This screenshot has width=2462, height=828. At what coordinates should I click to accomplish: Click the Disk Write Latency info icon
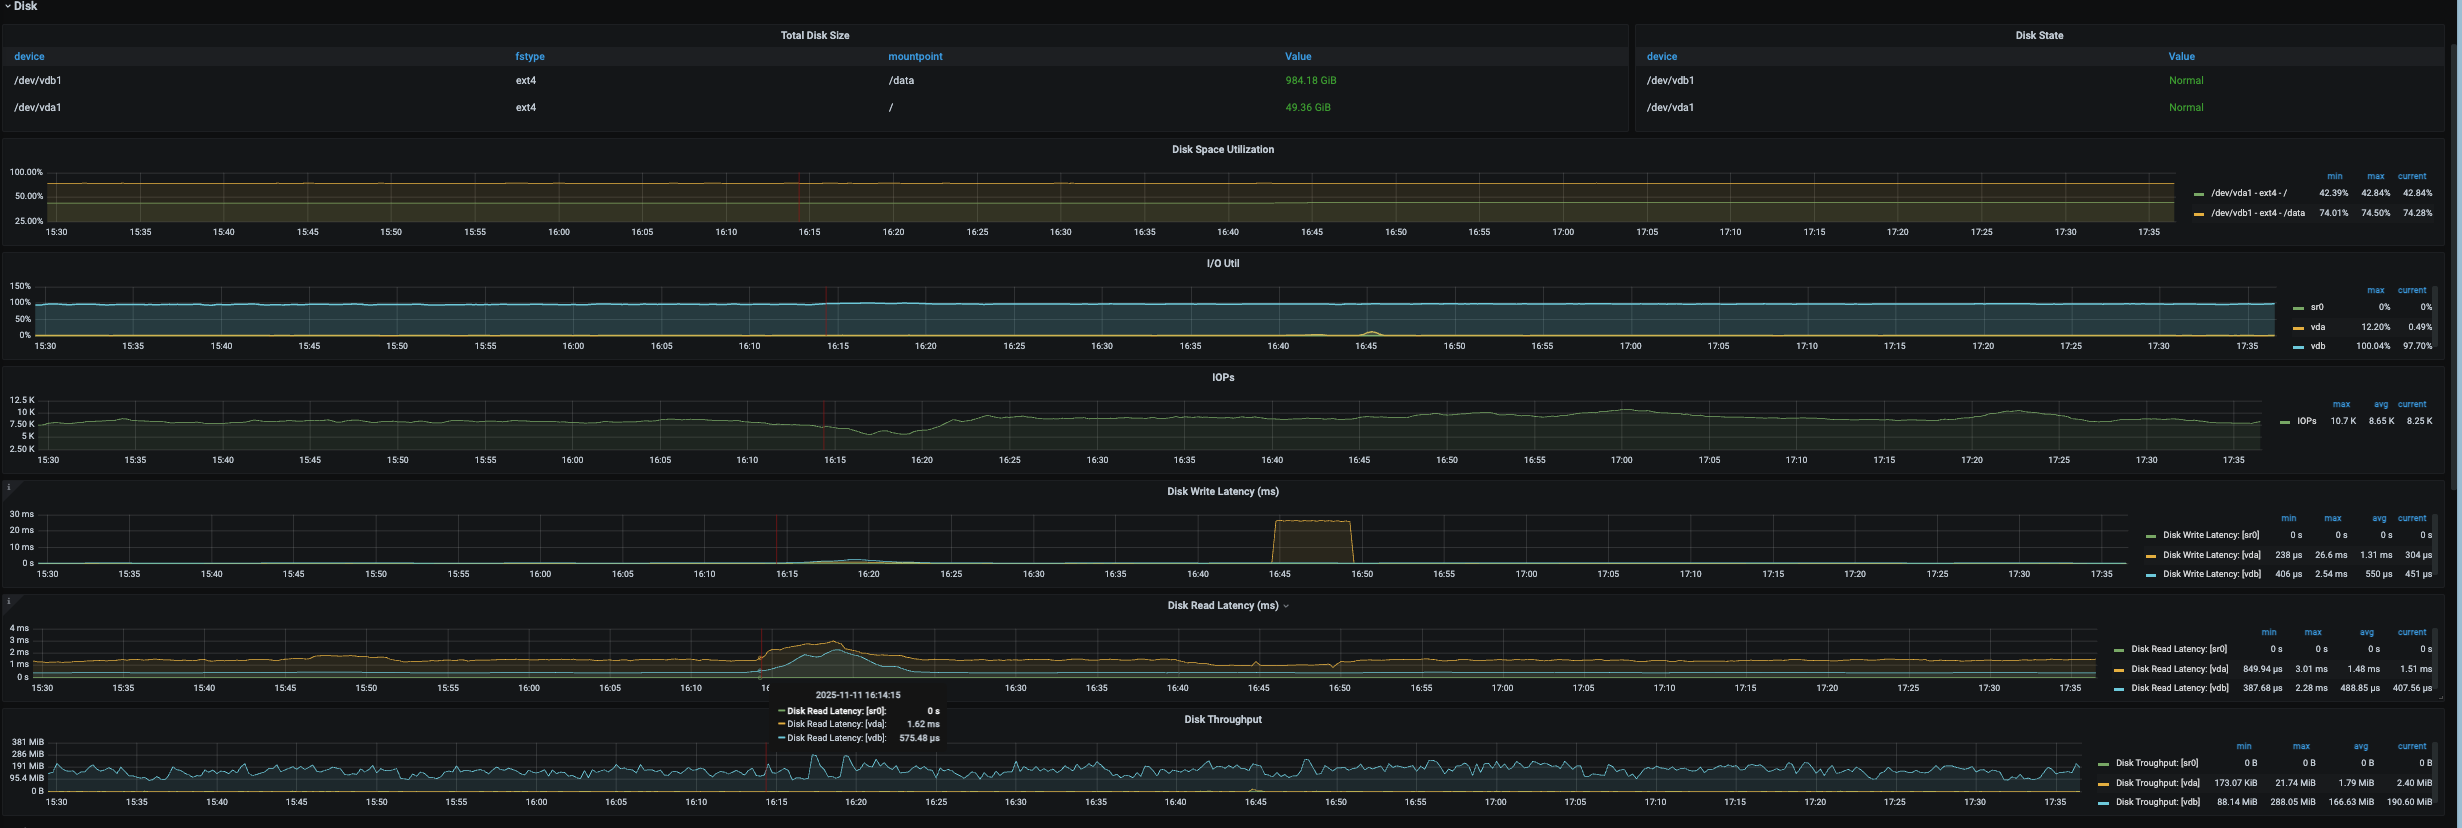(x=8, y=488)
